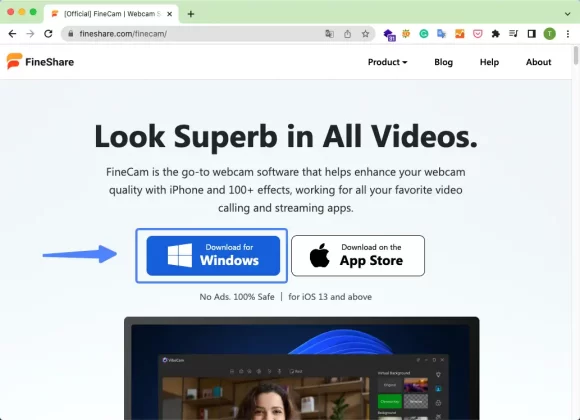Open a new tab with plus button
This screenshot has height=420, width=580.
pyautogui.click(x=191, y=14)
